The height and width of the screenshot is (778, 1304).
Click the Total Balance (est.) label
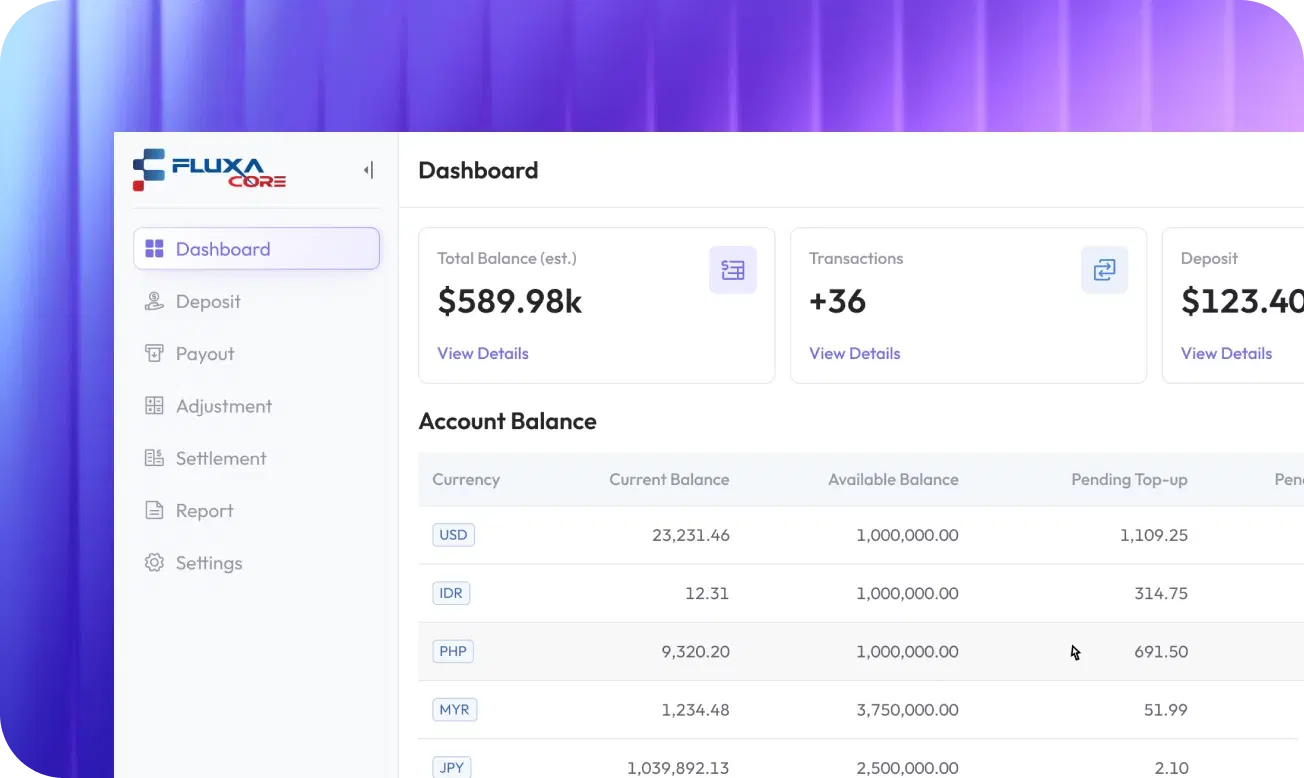tap(507, 258)
